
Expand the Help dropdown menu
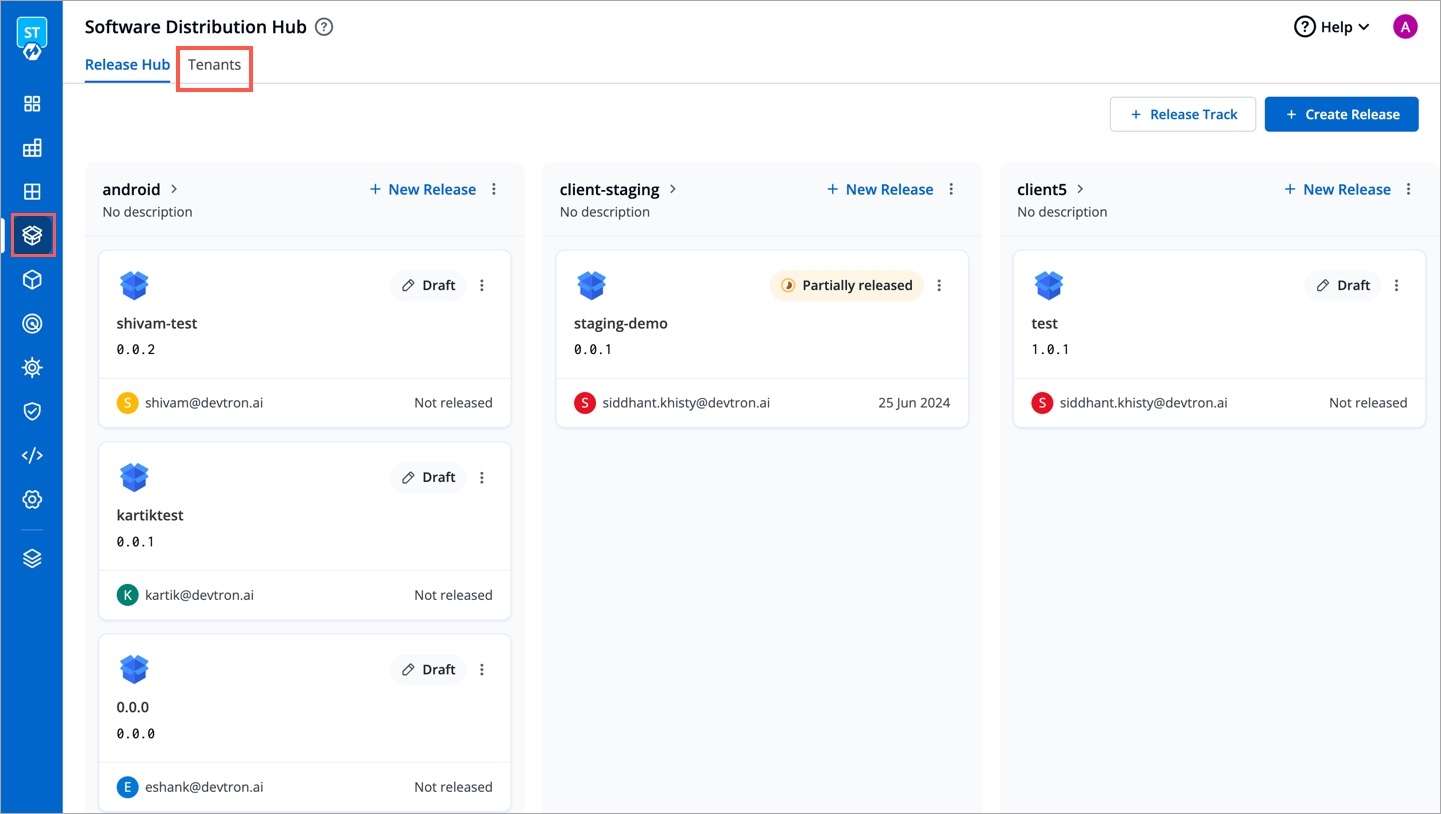pyautogui.click(x=1332, y=27)
